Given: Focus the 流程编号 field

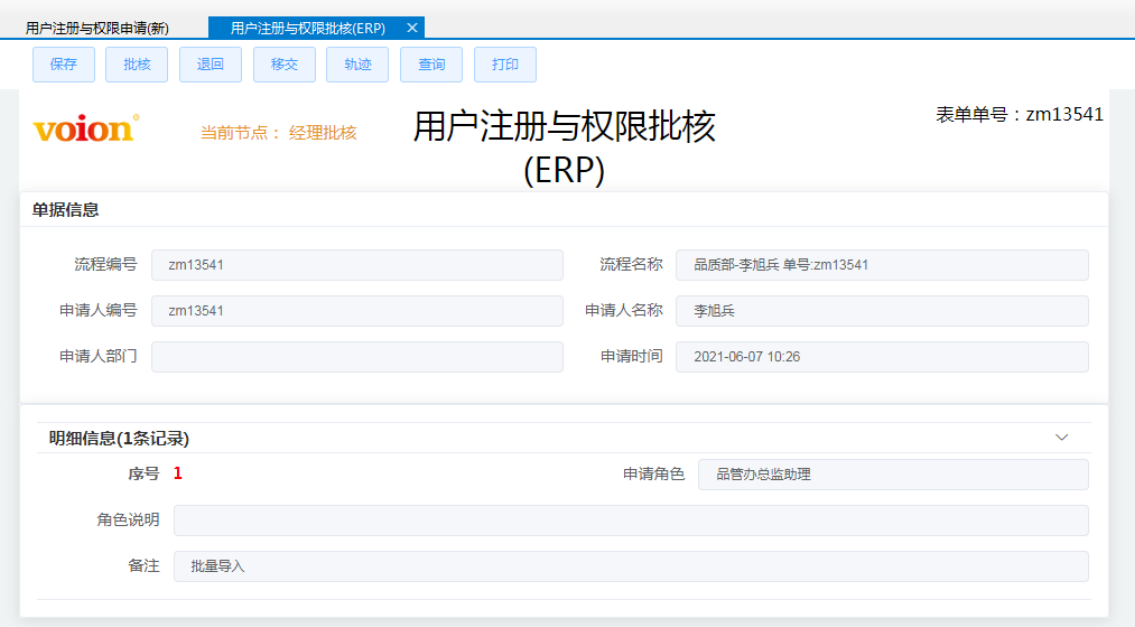Looking at the screenshot, I should click(357, 265).
